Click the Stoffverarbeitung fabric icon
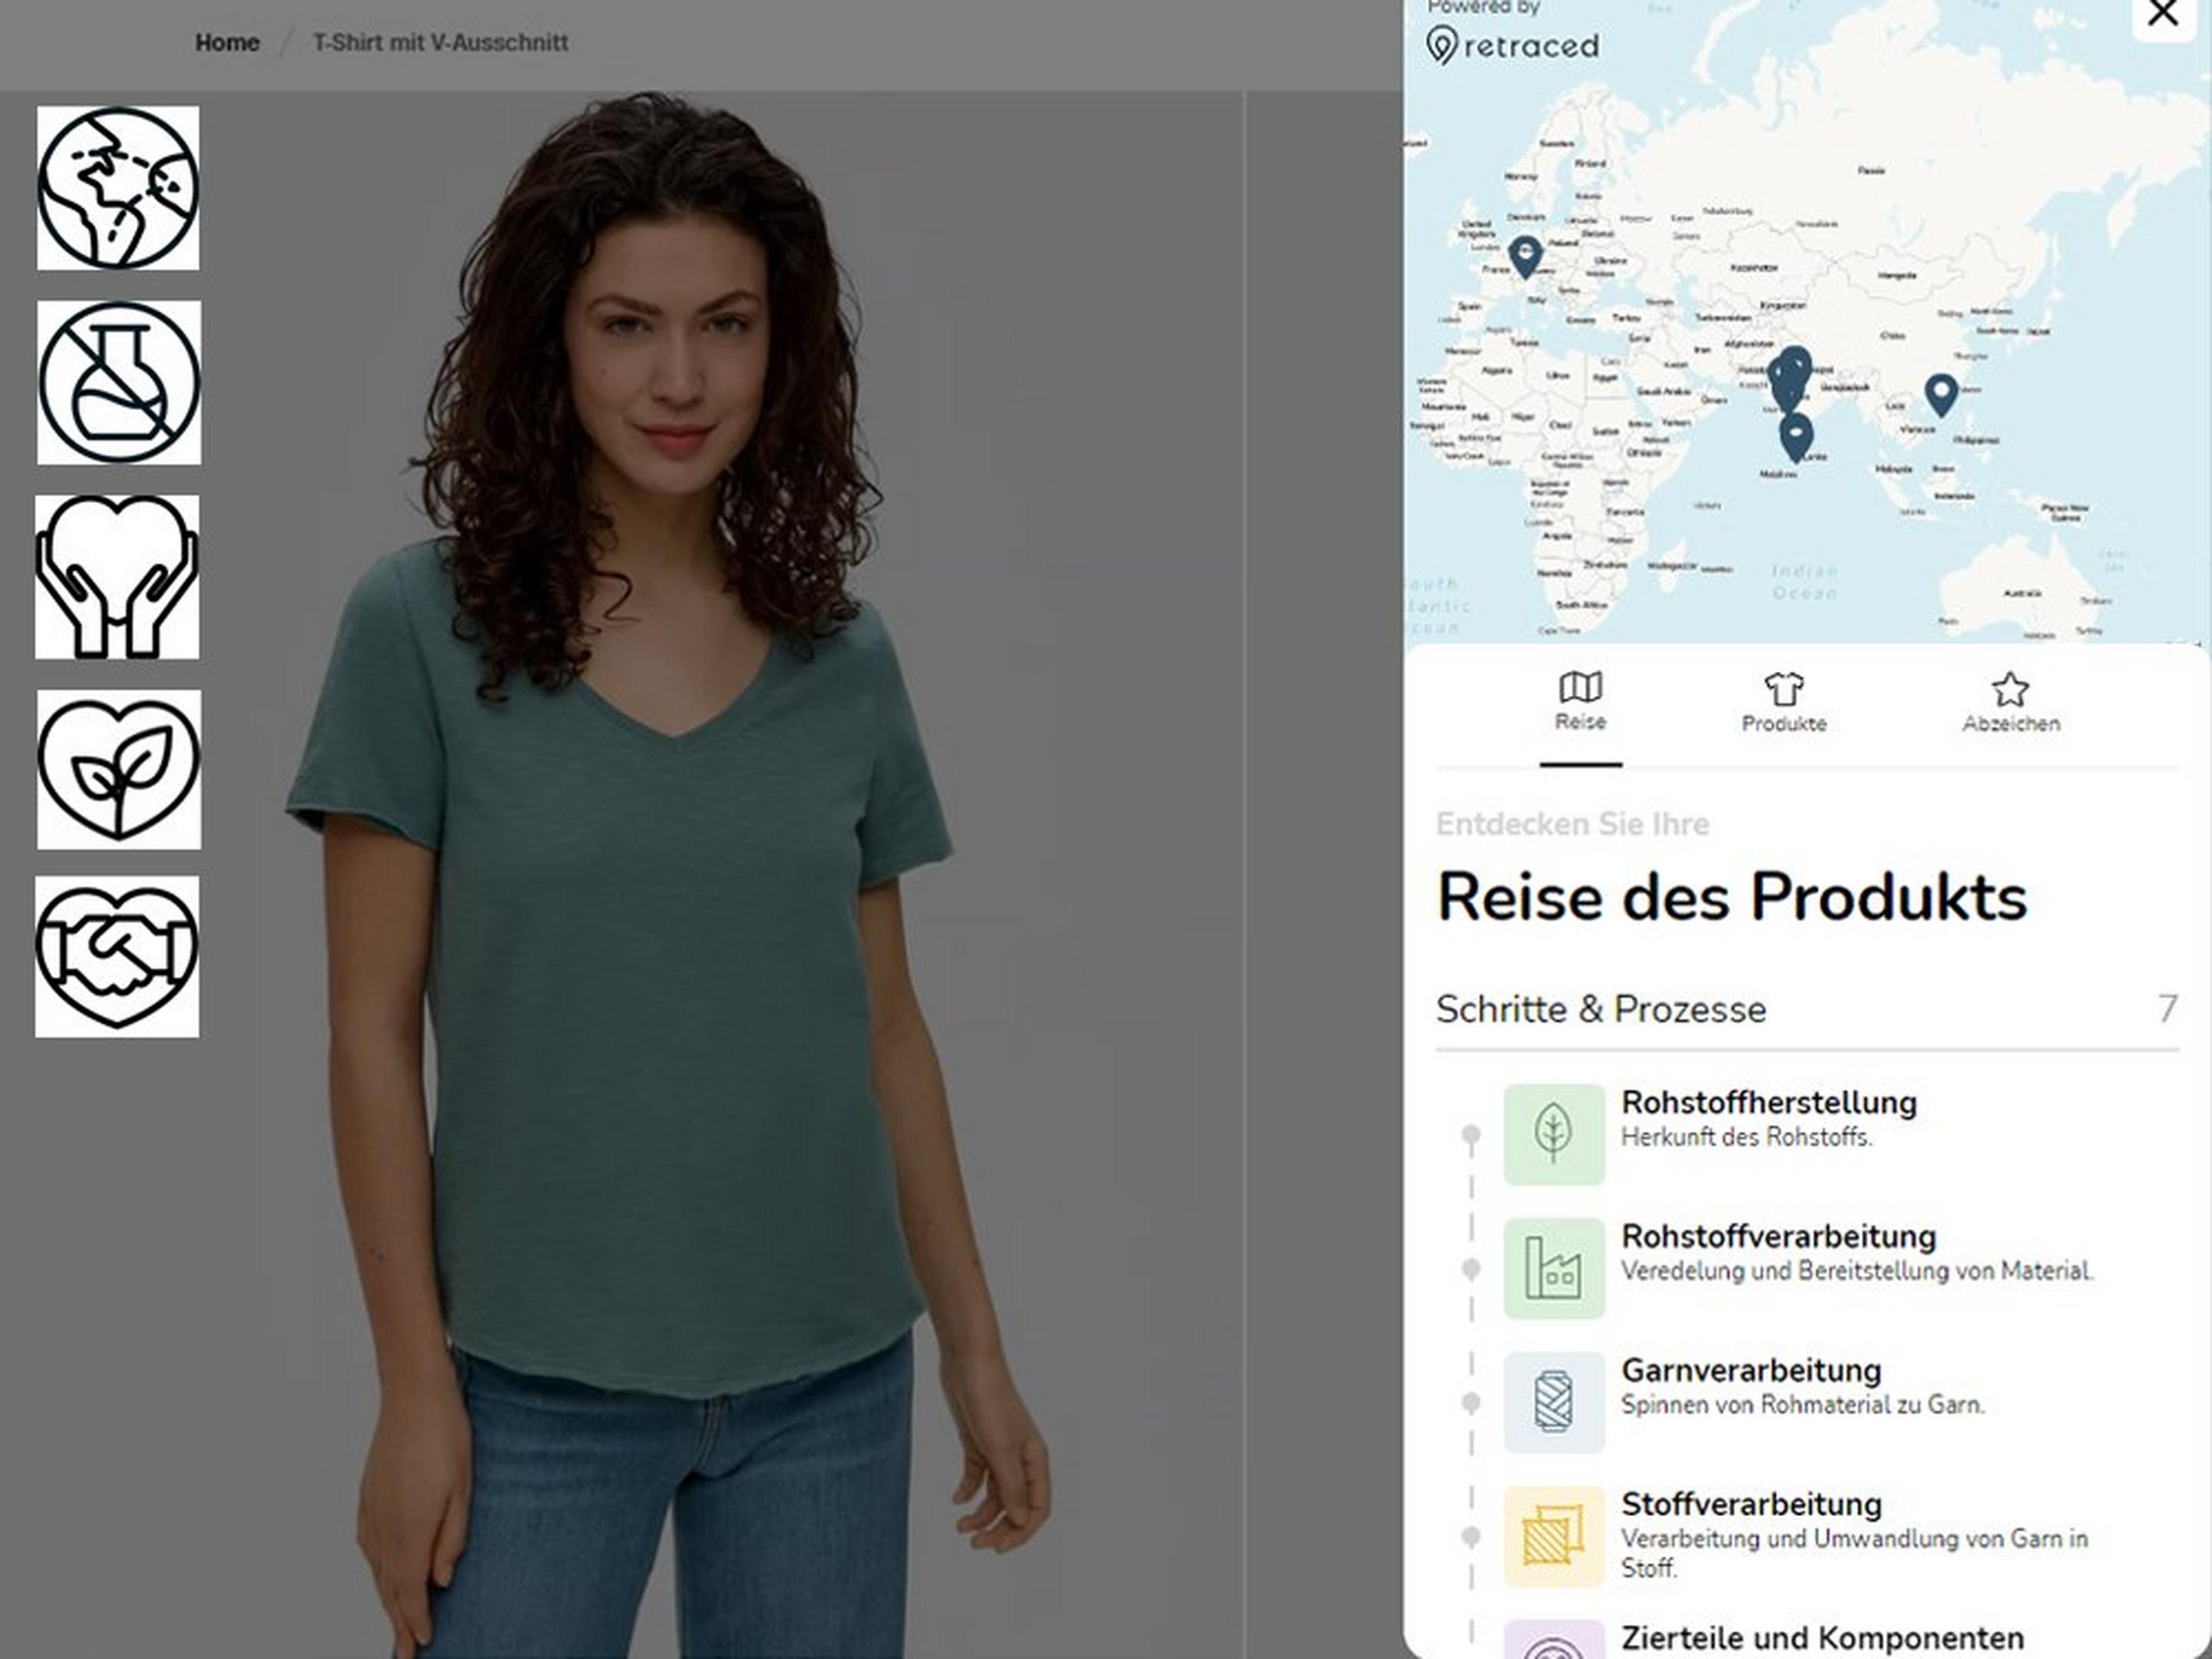2212x1659 pixels. click(1553, 1536)
